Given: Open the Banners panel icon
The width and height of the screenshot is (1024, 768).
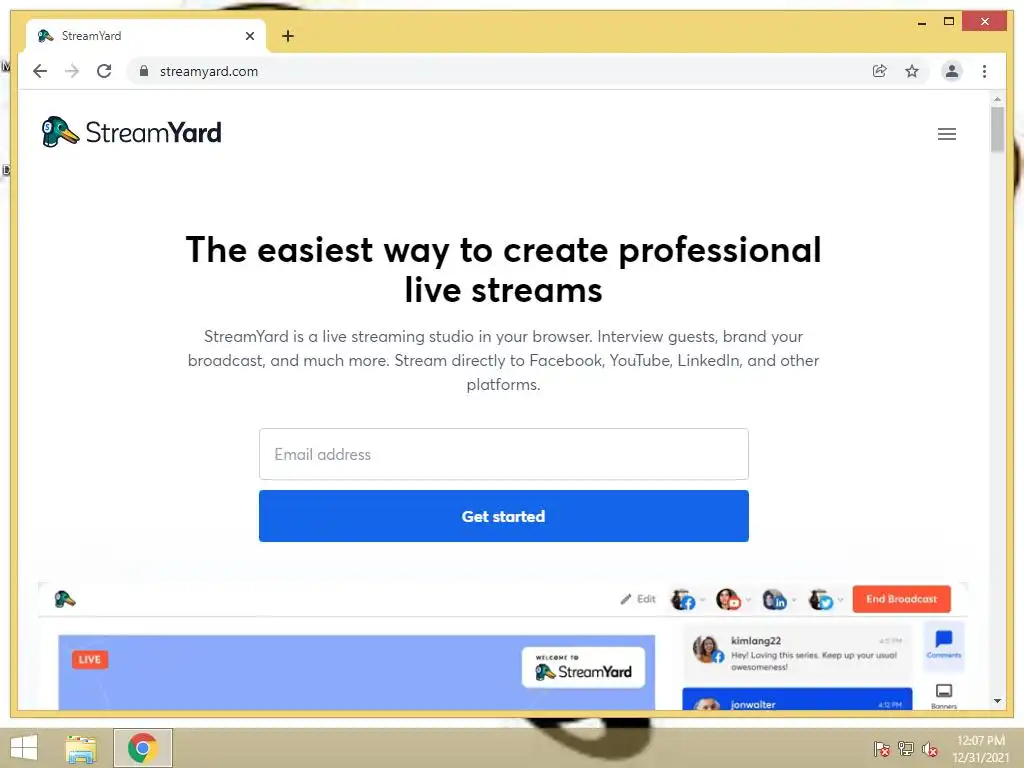Looking at the screenshot, I should 944,696.
